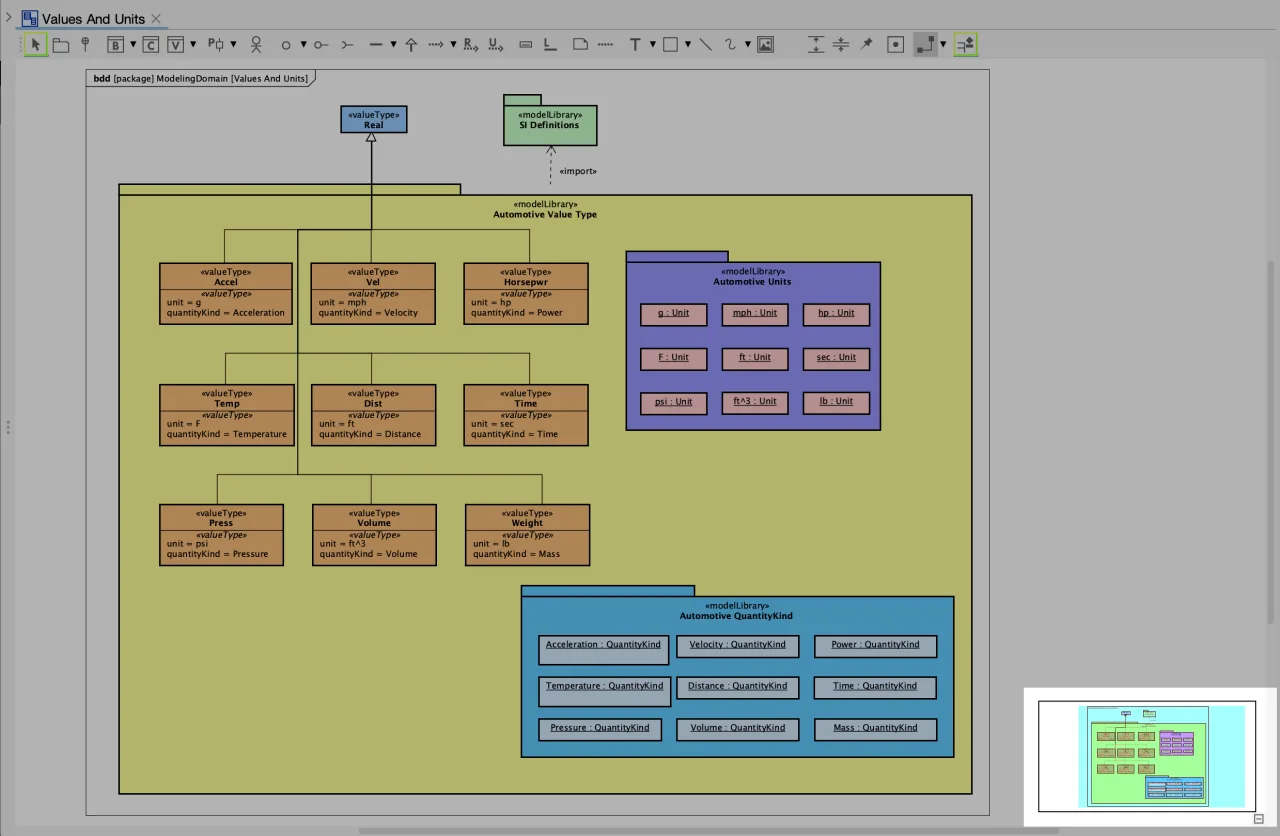Toggle the centered-dot square icon
The height and width of the screenshot is (836, 1280).
[896, 45]
